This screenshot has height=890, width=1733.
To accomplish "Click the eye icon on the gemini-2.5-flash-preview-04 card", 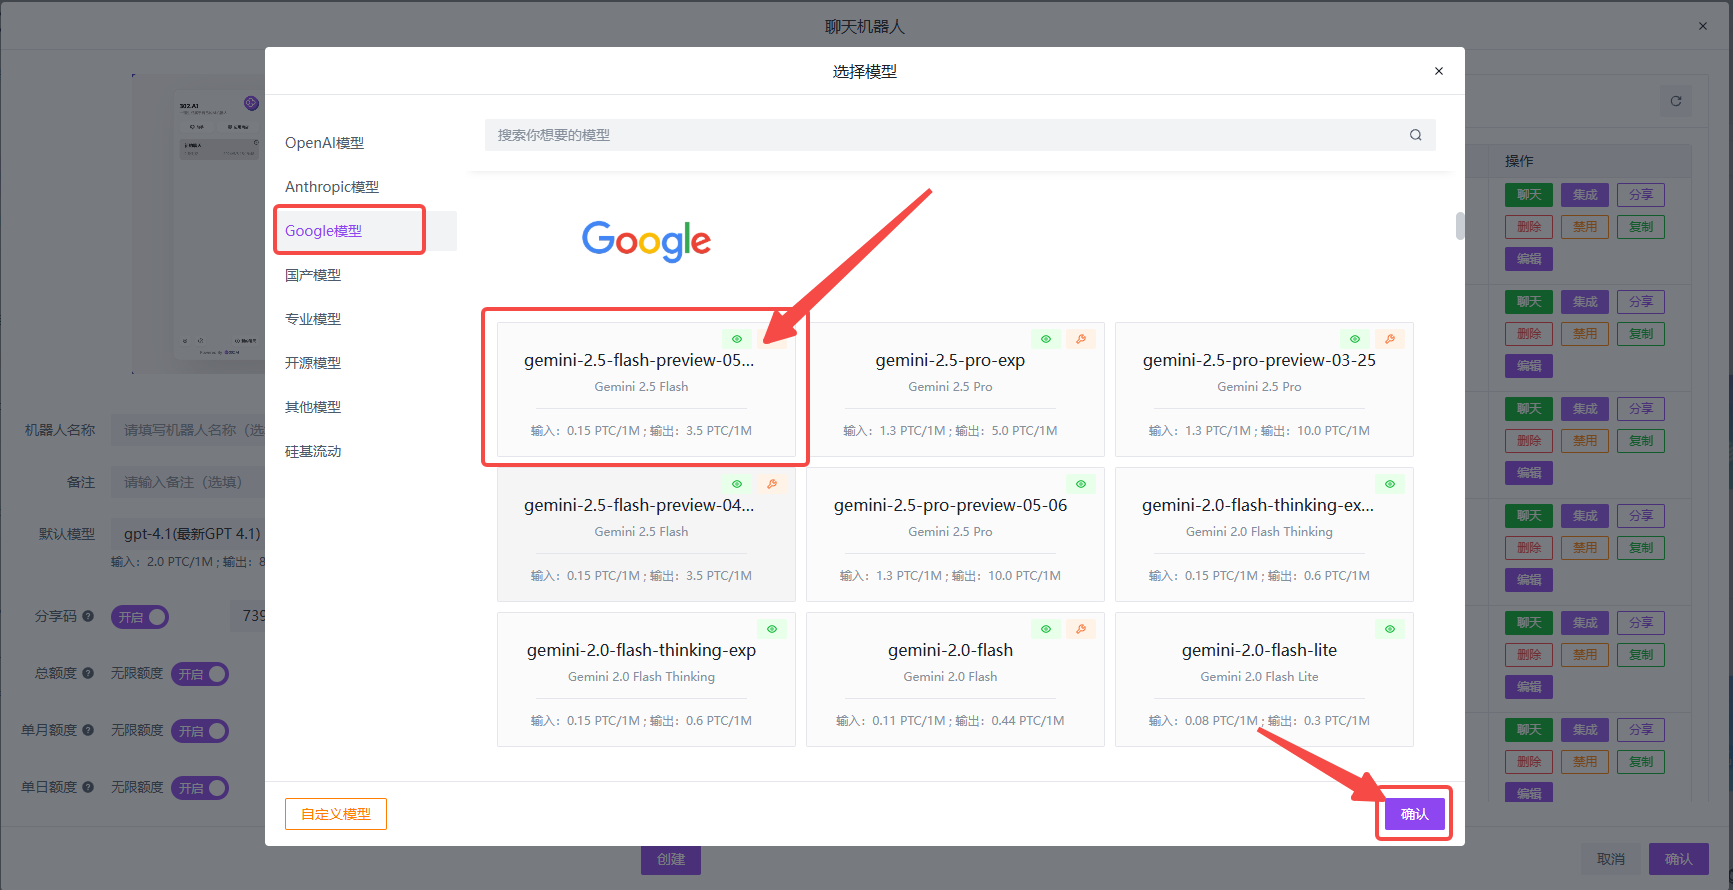I will click(737, 484).
